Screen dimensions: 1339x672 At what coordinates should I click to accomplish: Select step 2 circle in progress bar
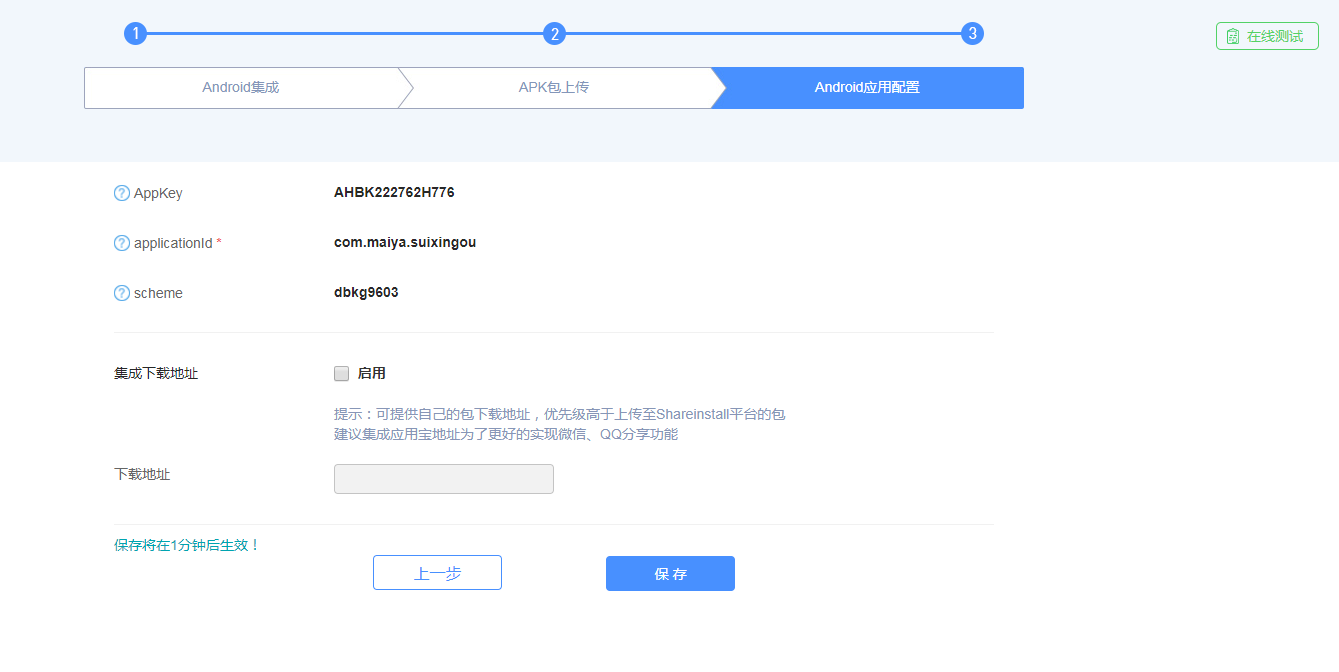555,33
